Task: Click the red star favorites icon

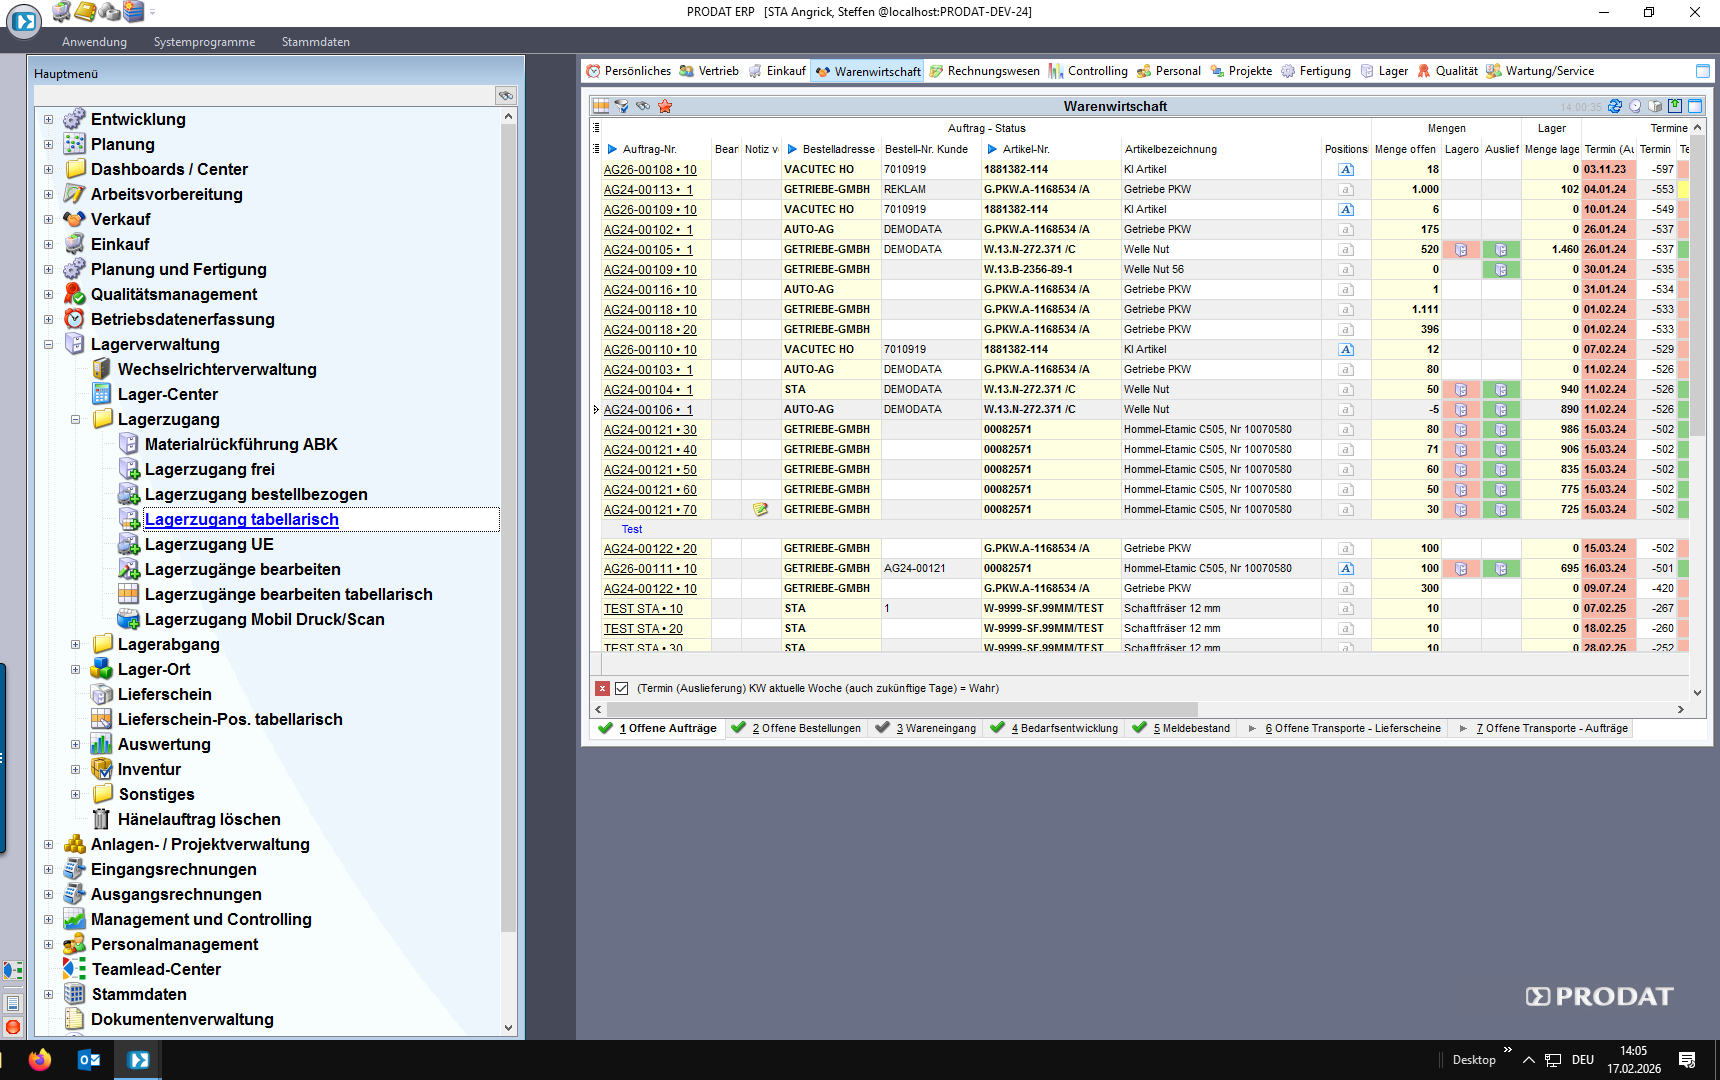Action: tap(665, 106)
